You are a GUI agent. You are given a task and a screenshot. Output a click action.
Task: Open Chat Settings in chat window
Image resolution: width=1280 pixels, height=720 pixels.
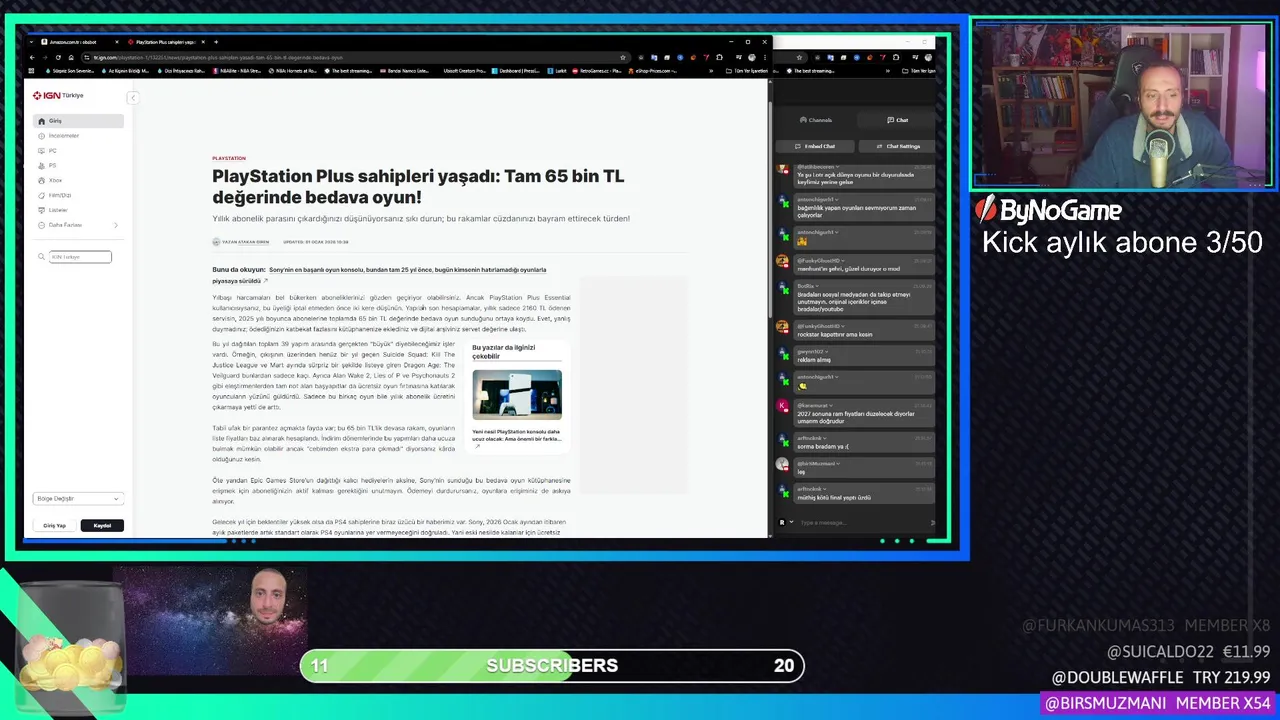(x=897, y=146)
